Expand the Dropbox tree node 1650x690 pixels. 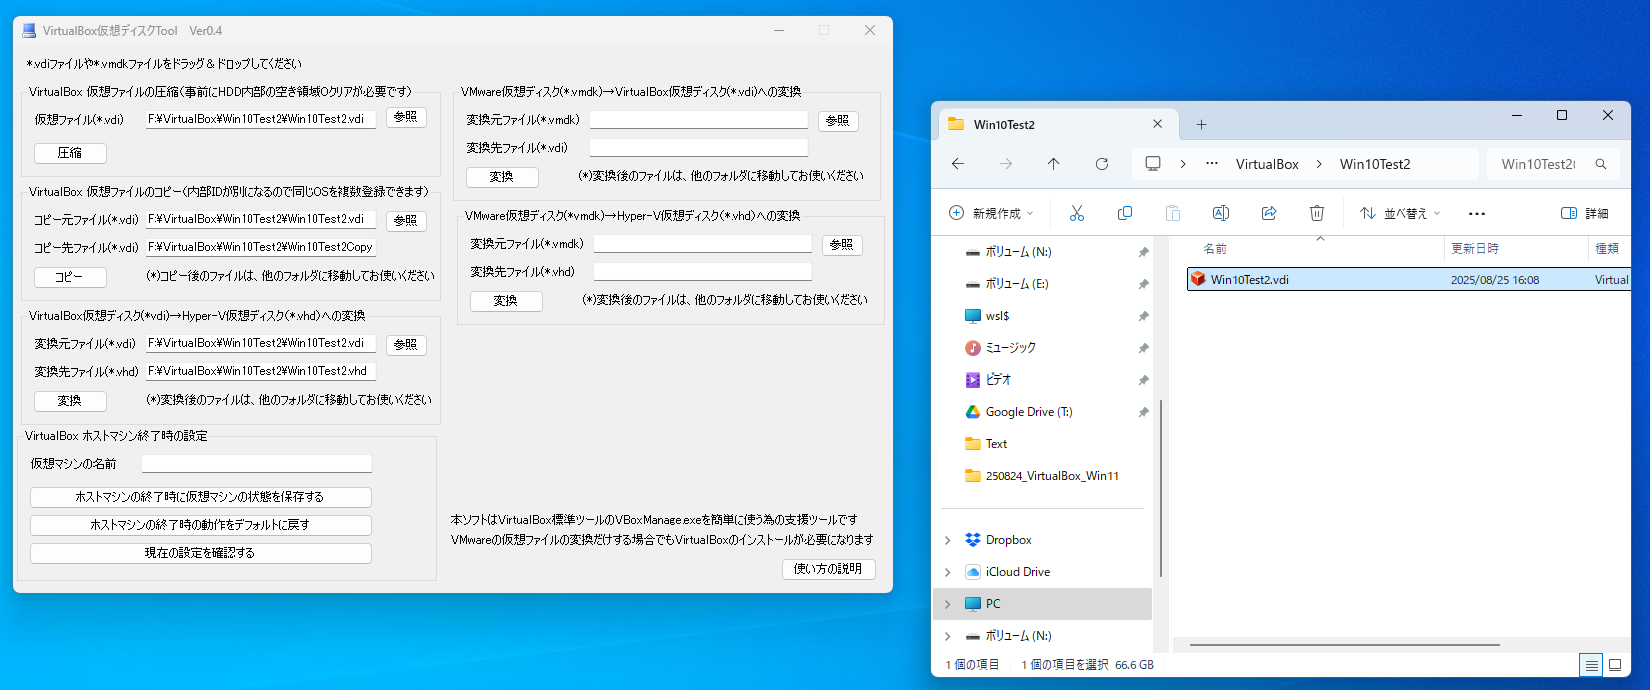click(x=947, y=540)
